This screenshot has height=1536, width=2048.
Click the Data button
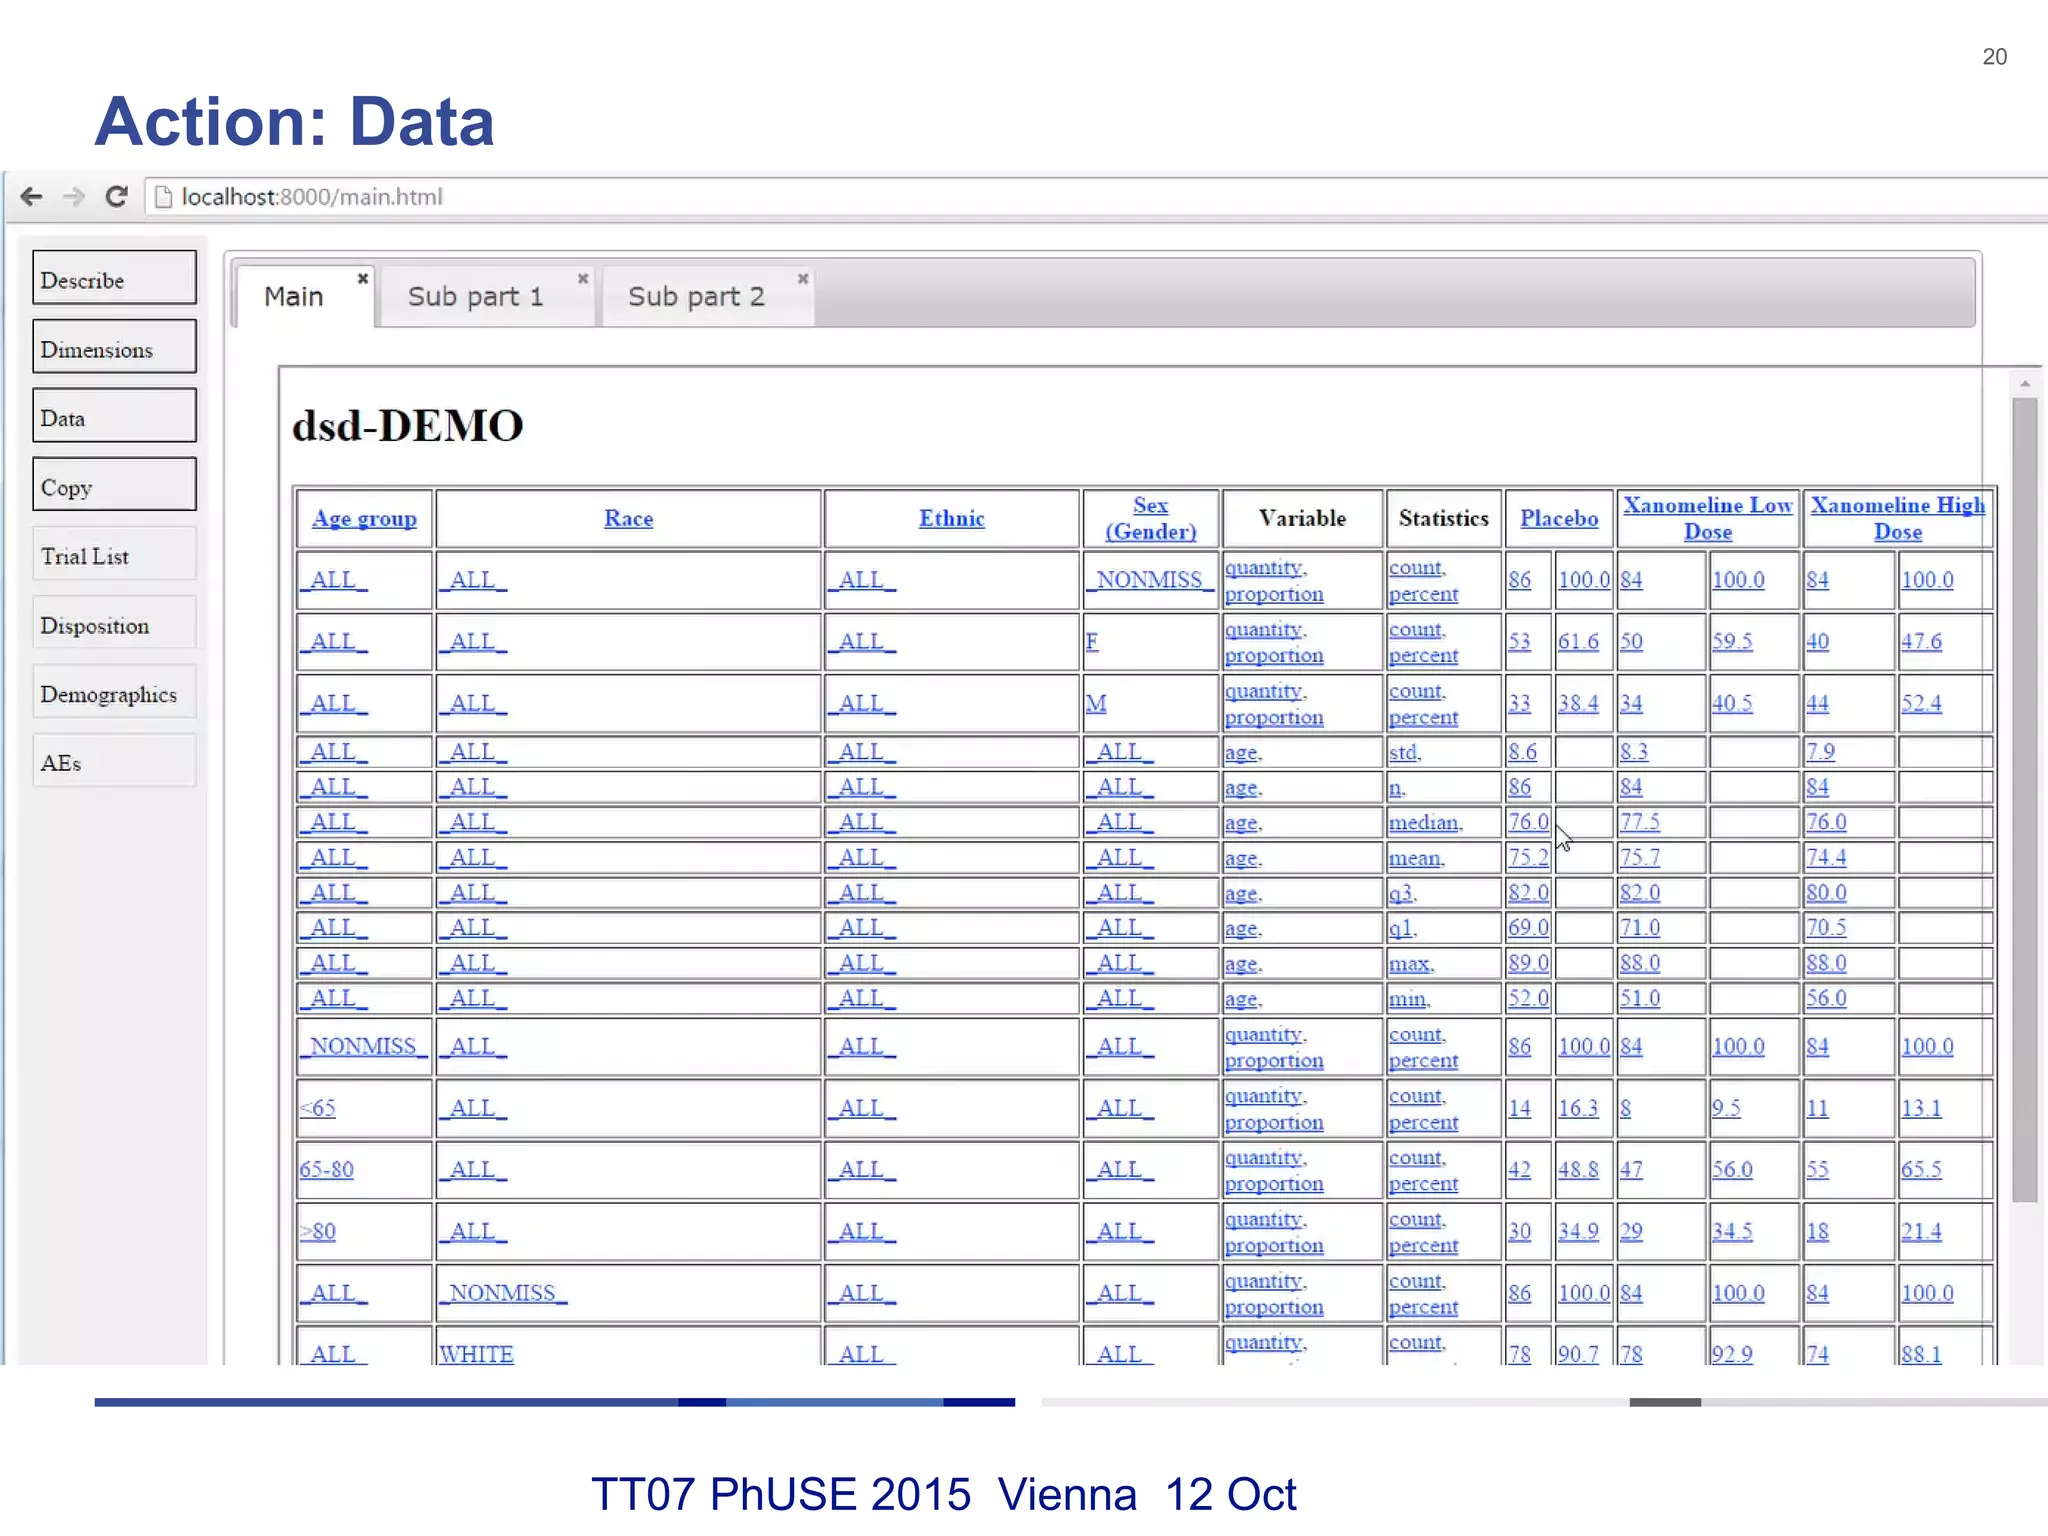[x=114, y=417]
